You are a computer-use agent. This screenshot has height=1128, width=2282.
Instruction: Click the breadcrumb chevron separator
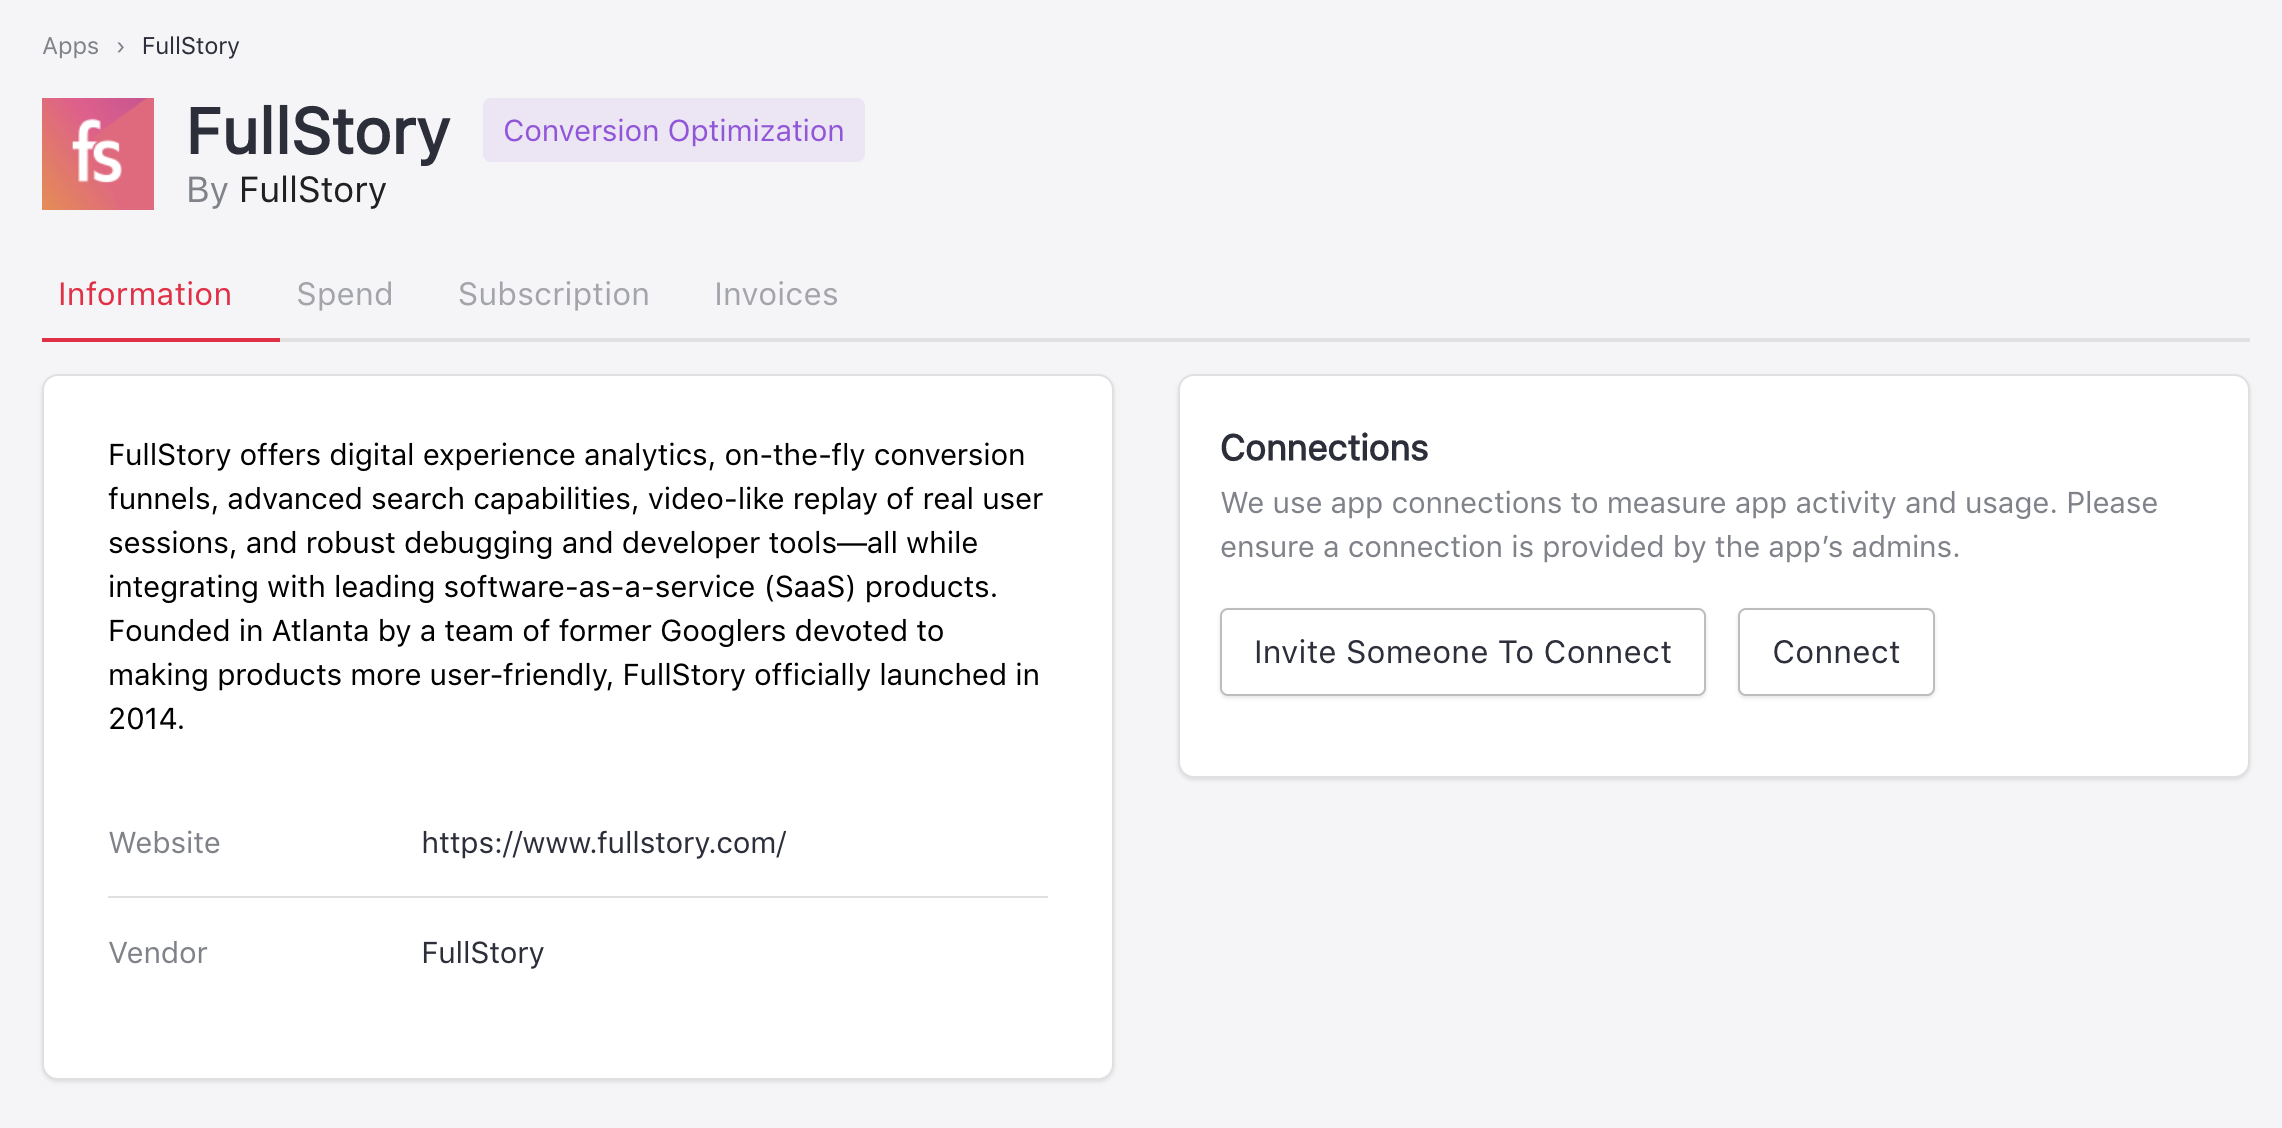tap(120, 47)
